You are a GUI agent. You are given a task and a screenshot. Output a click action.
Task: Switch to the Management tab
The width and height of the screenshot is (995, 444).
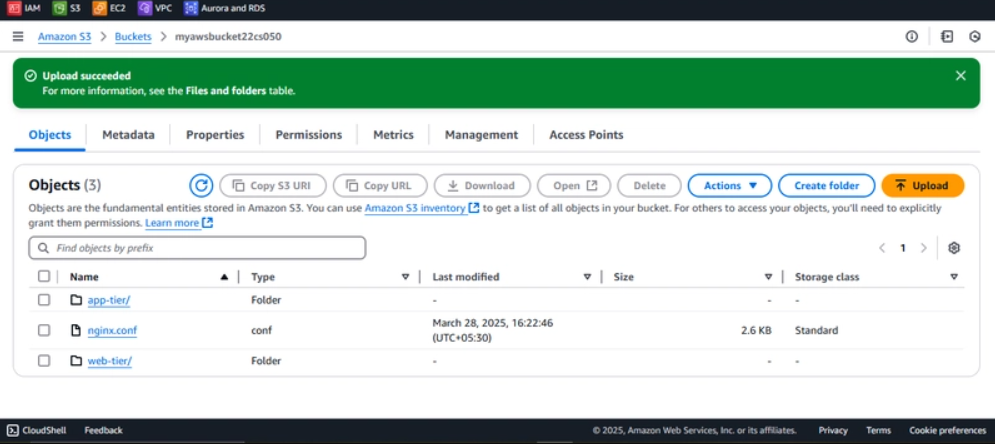(x=481, y=134)
